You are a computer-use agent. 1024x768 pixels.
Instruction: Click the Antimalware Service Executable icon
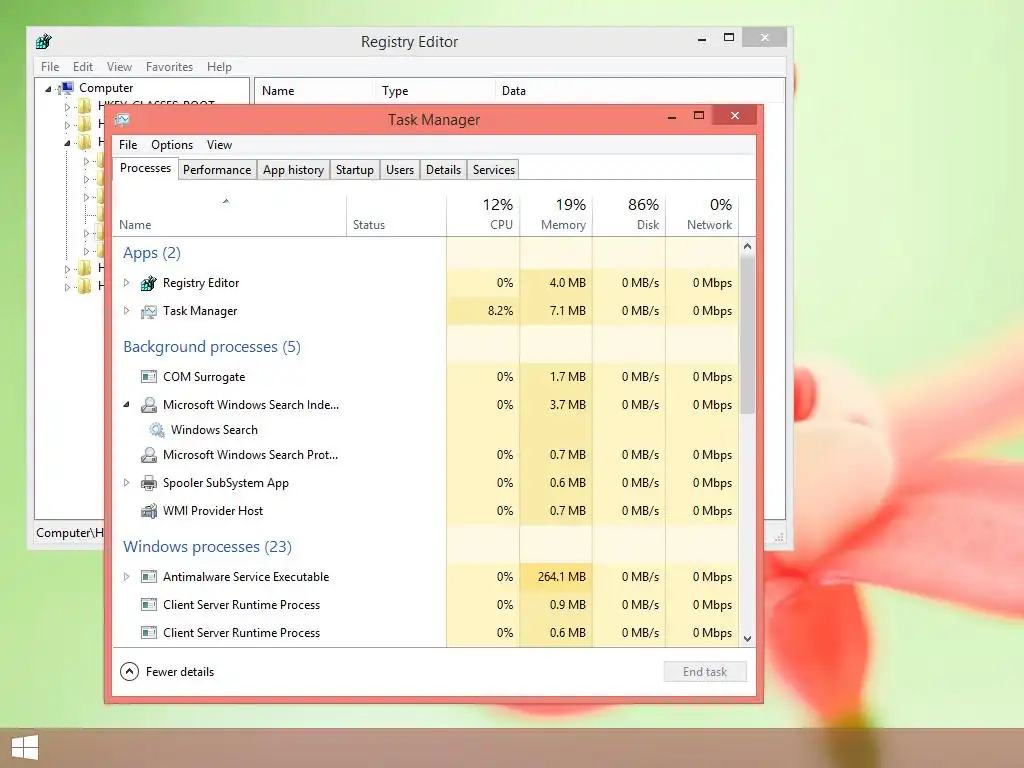coord(149,577)
